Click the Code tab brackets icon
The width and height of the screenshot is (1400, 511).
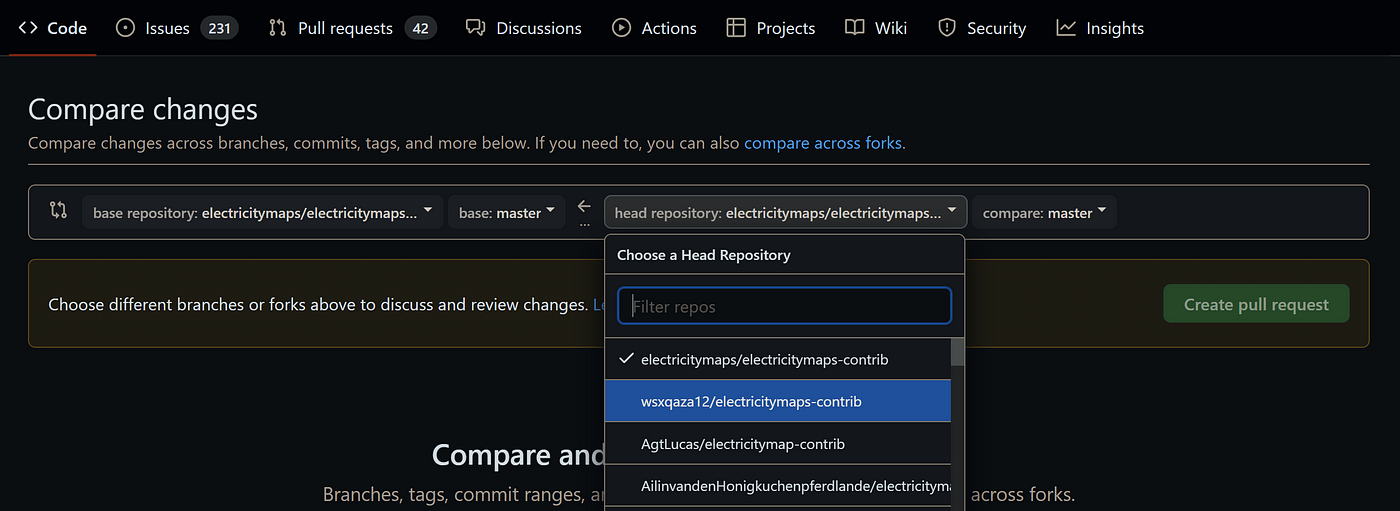[28, 28]
